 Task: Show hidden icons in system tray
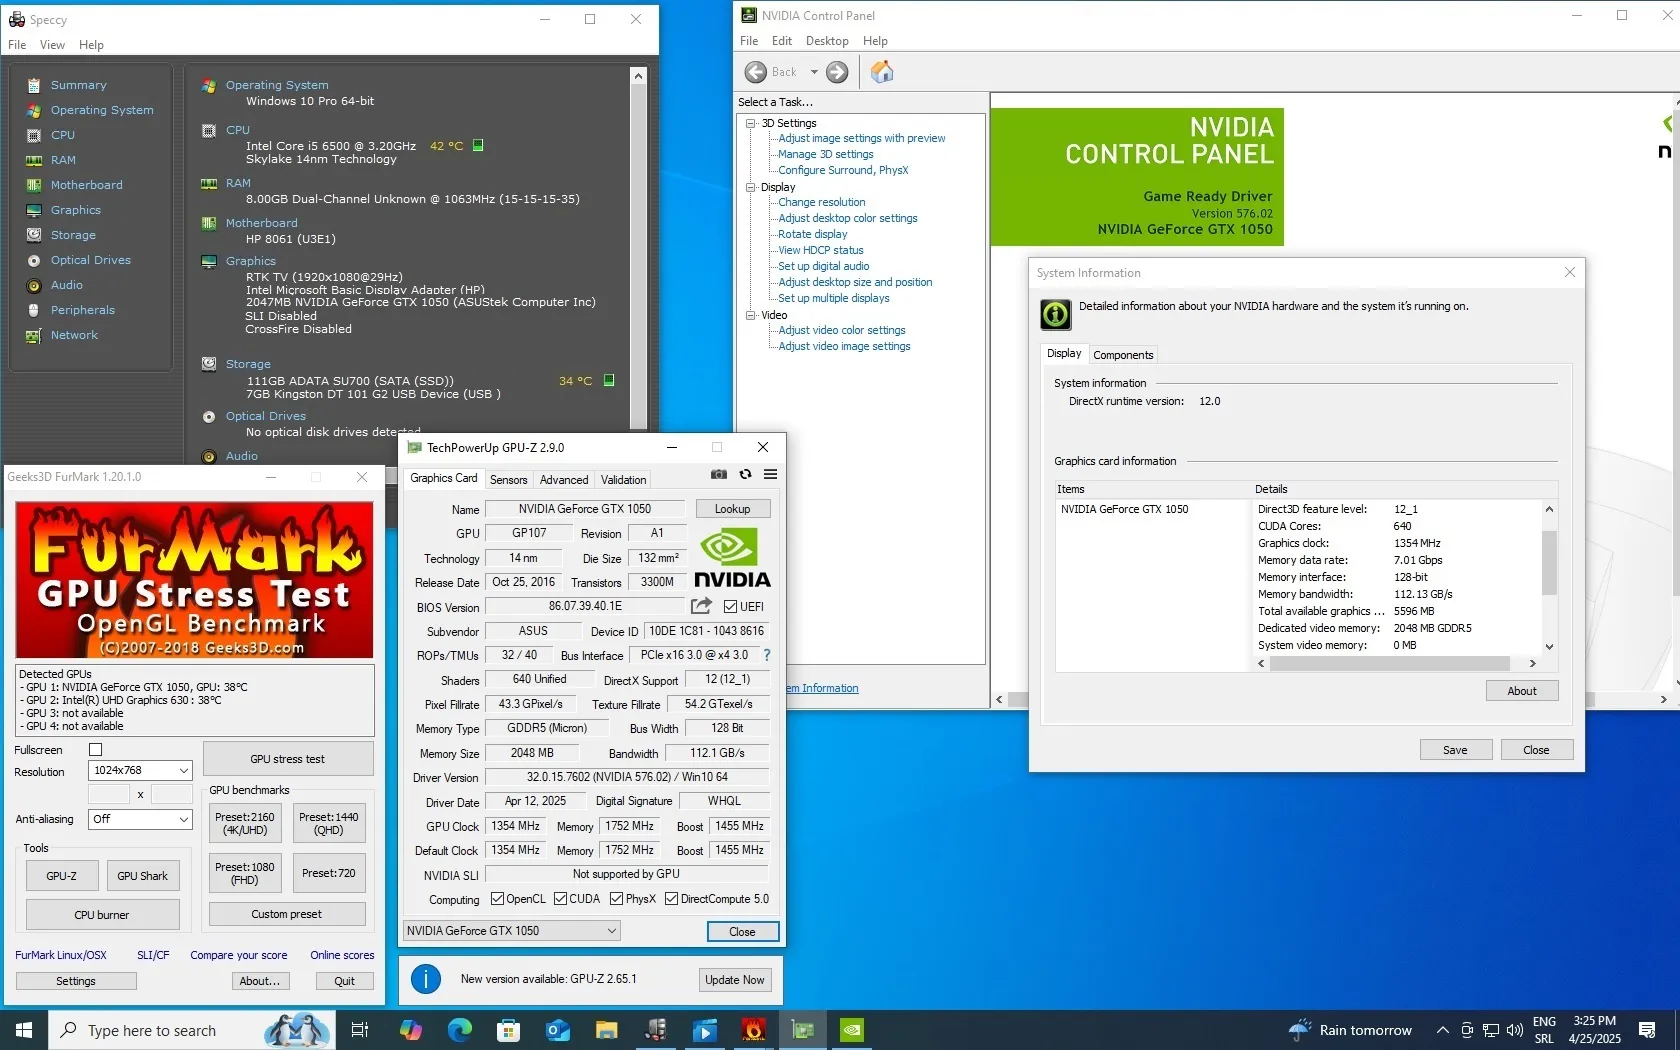pyautogui.click(x=1442, y=1030)
